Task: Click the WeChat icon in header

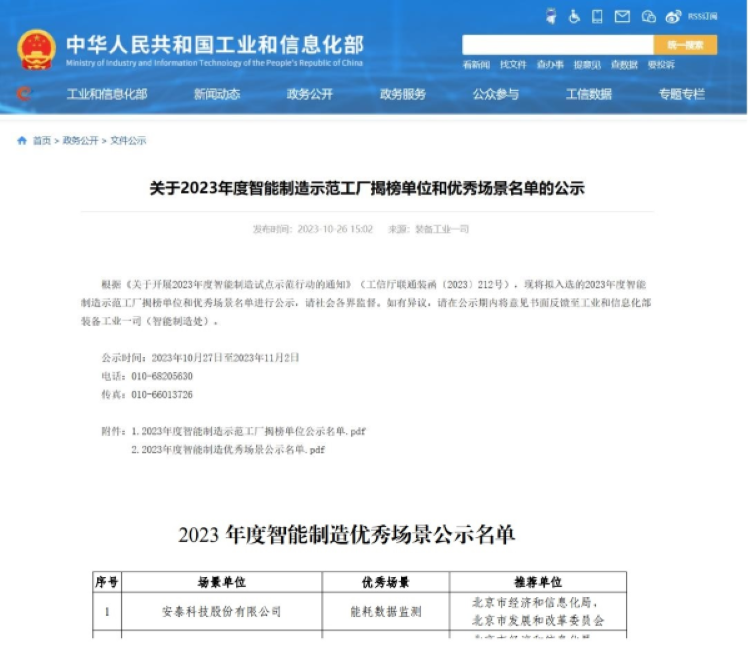Action: (x=648, y=16)
